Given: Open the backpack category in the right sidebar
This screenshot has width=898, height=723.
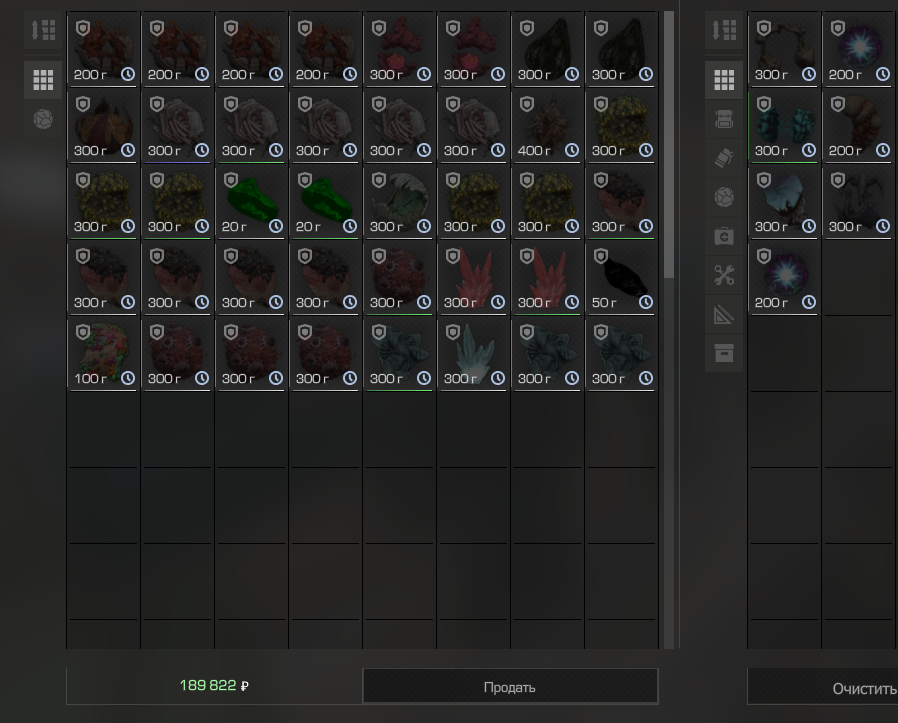Looking at the screenshot, I should coord(724,119).
